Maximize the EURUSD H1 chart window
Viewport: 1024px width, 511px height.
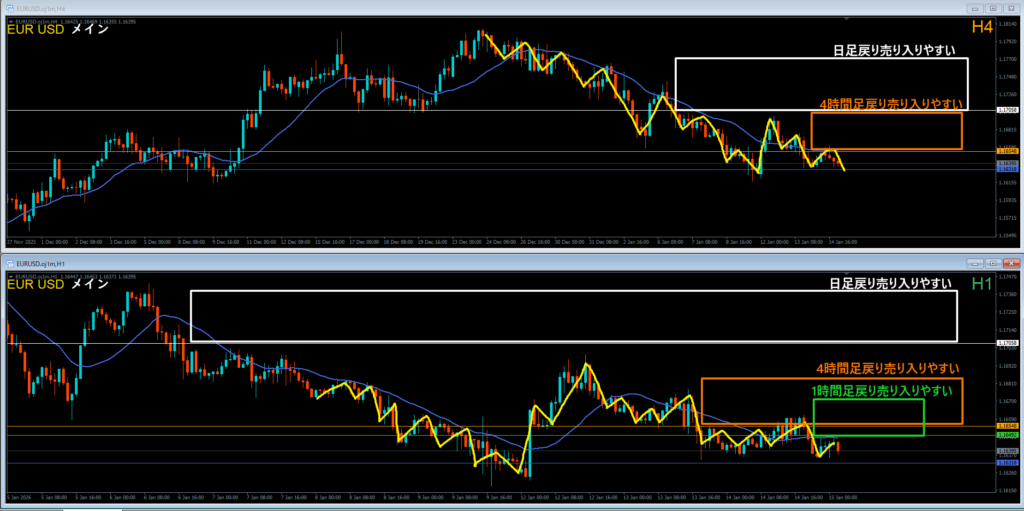click(x=993, y=263)
